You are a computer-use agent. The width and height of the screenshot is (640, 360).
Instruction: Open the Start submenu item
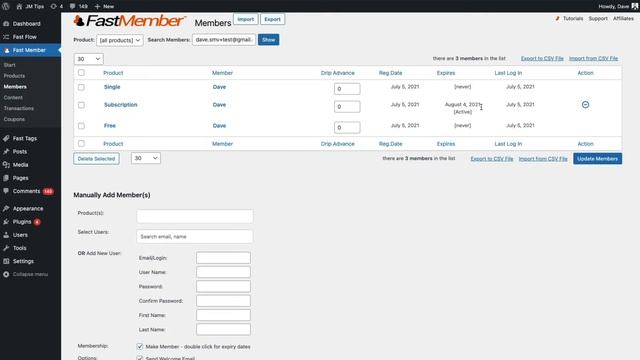9,65
